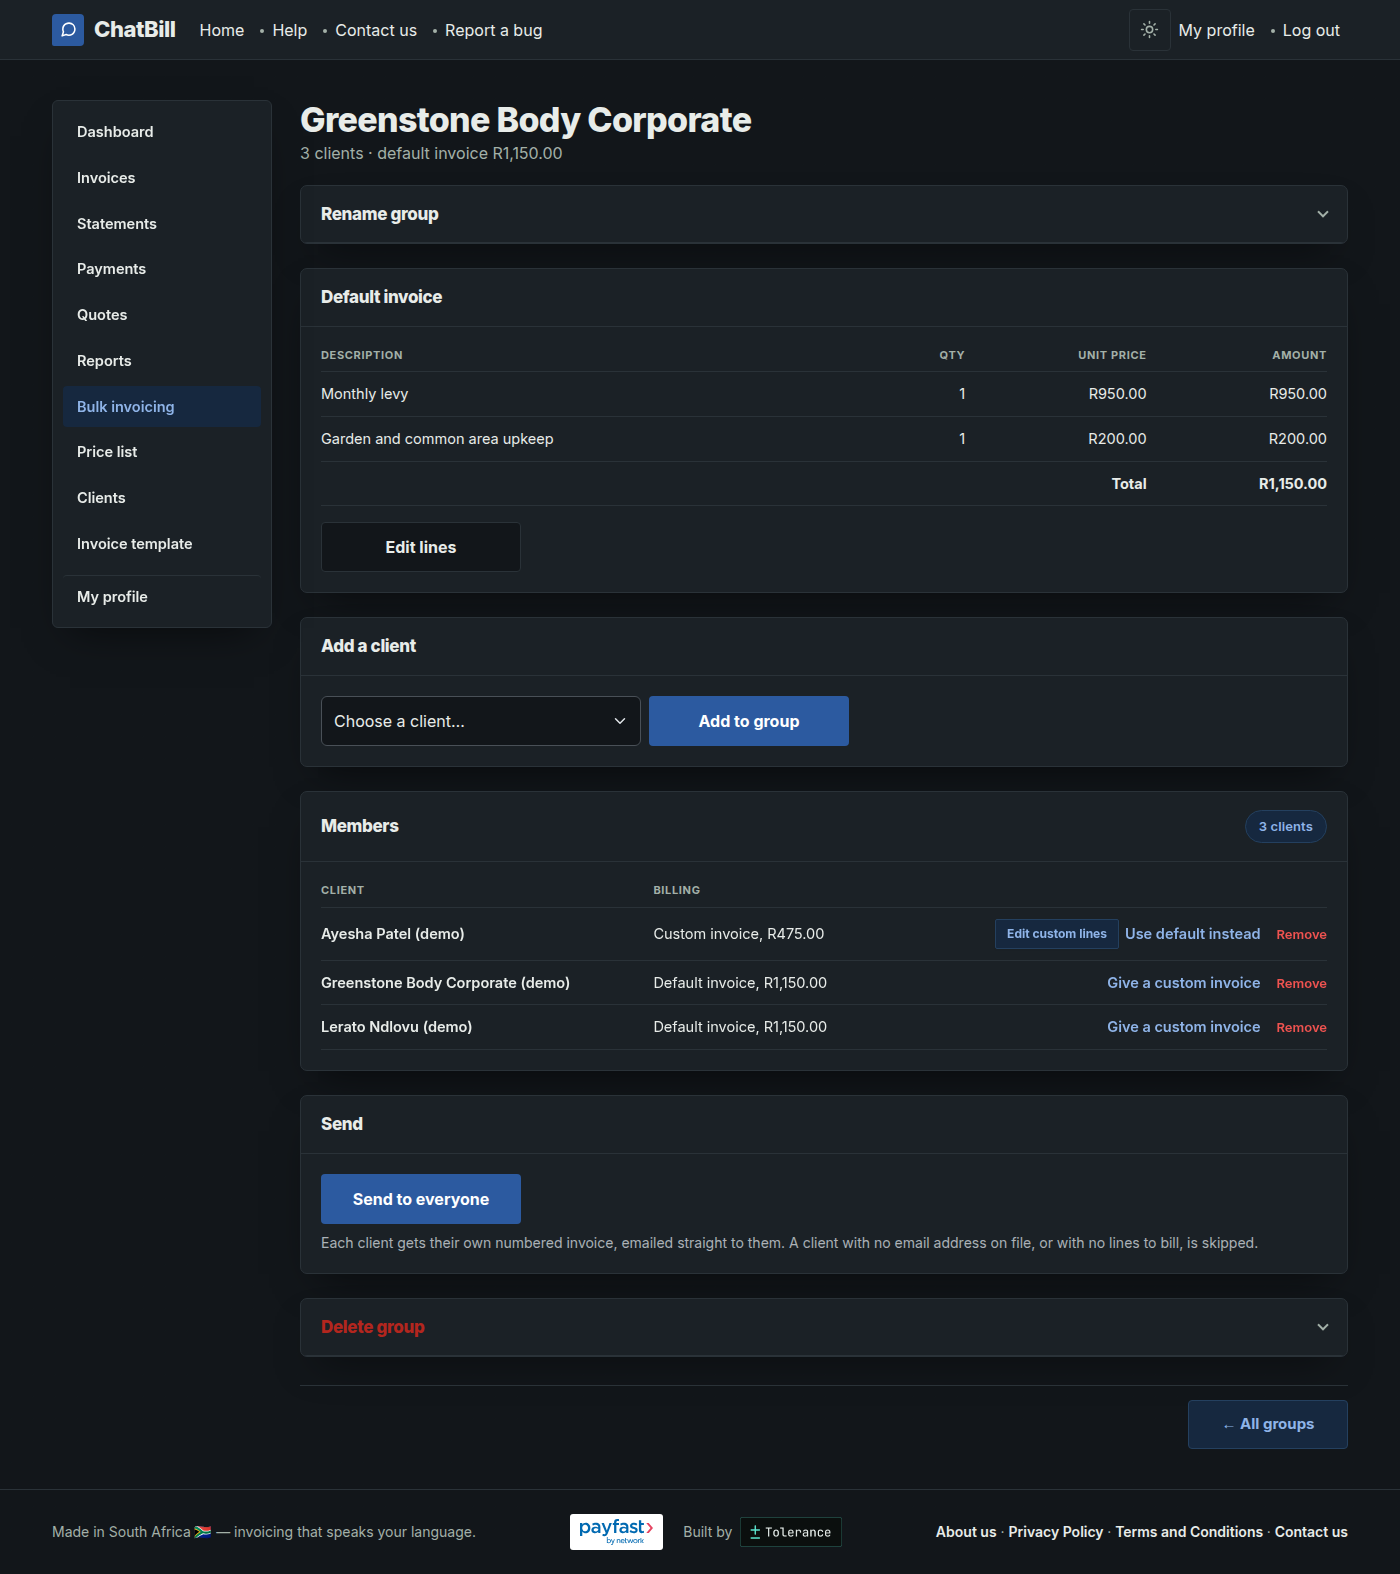Go back via All groups button

(x=1268, y=1424)
